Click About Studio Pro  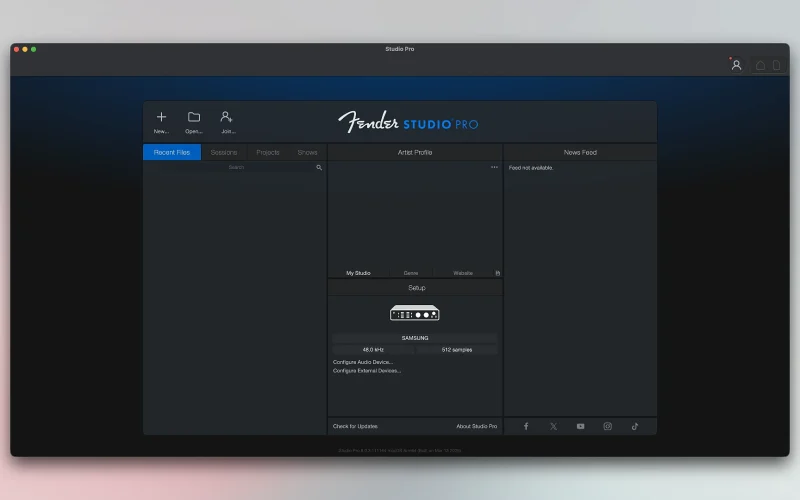pos(477,426)
